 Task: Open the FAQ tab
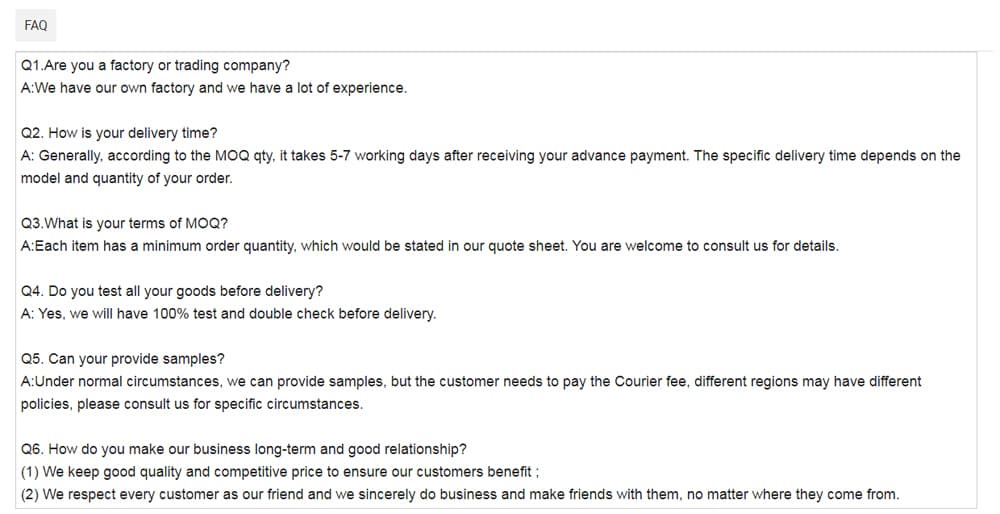[x=36, y=26]
